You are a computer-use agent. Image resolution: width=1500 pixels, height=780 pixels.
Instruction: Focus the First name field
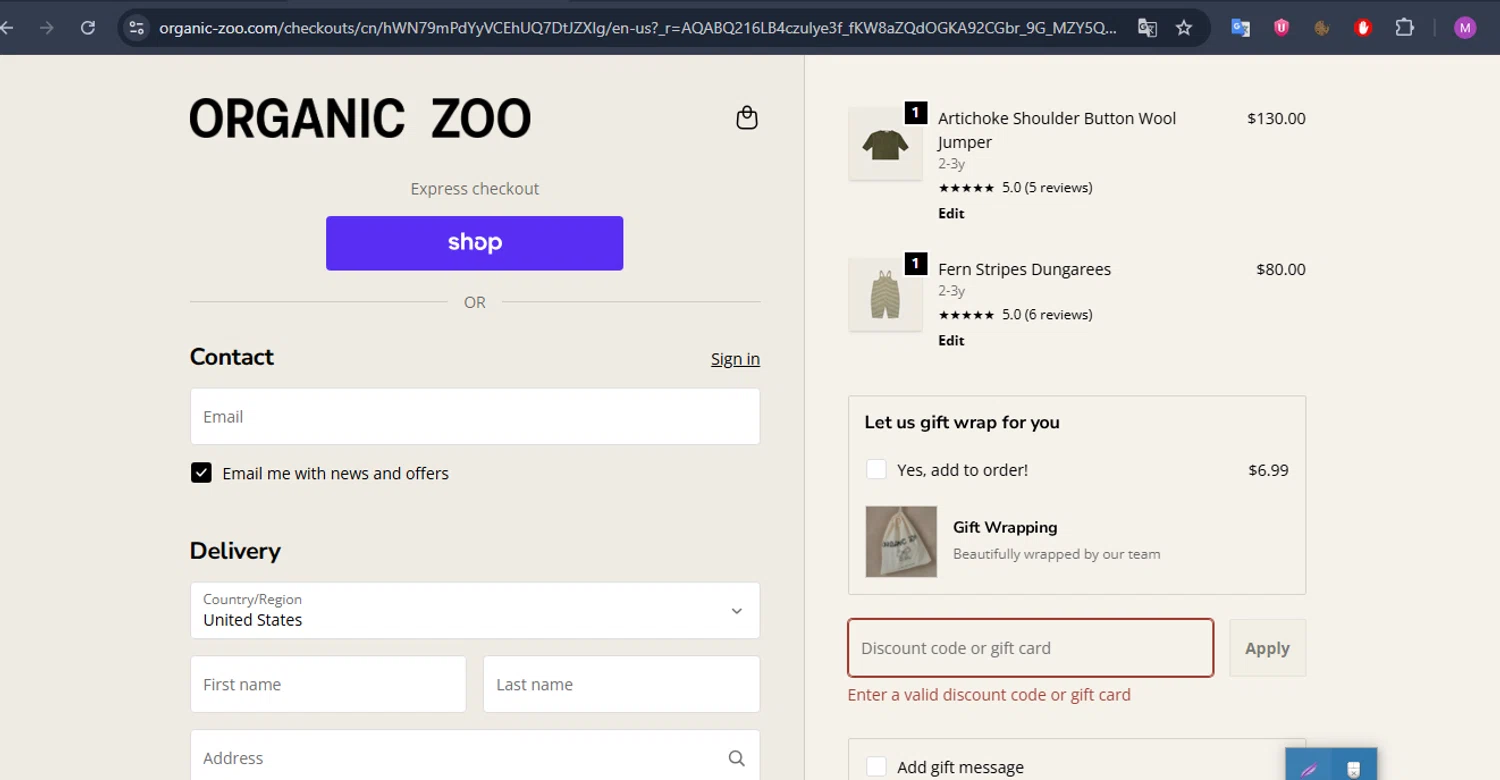(x=328, y=684)
